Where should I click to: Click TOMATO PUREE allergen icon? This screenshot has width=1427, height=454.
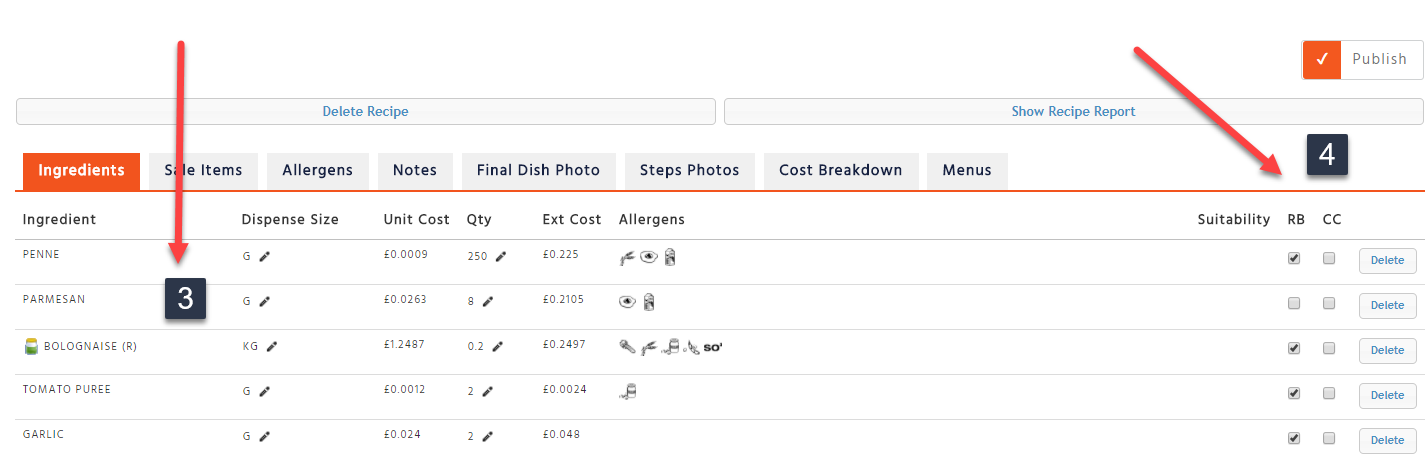[x=629, y=391]
